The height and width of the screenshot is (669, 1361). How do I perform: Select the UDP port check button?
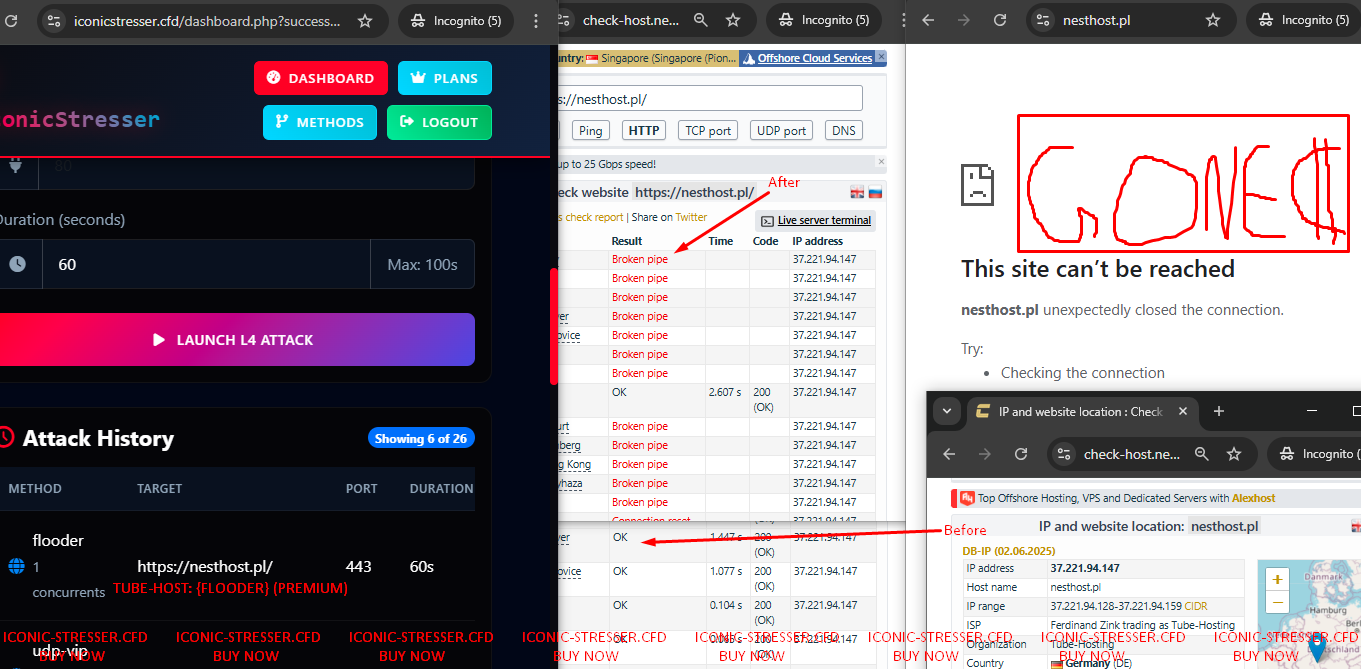[782, 130]
